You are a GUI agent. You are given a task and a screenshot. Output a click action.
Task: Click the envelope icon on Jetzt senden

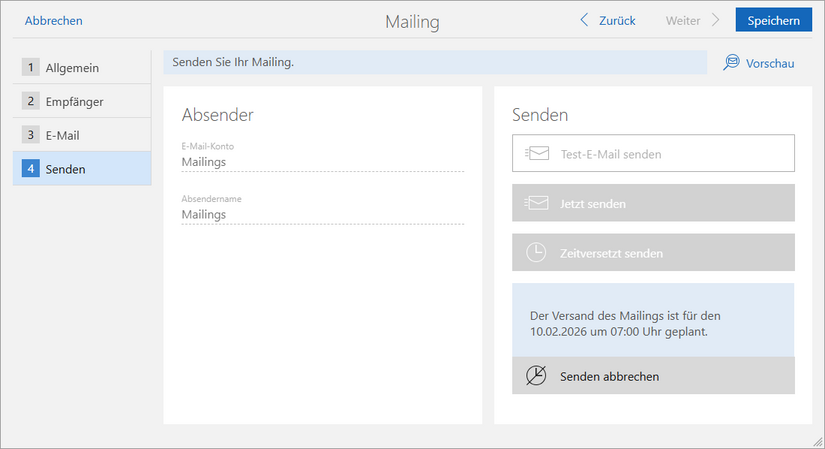[537, 203]
